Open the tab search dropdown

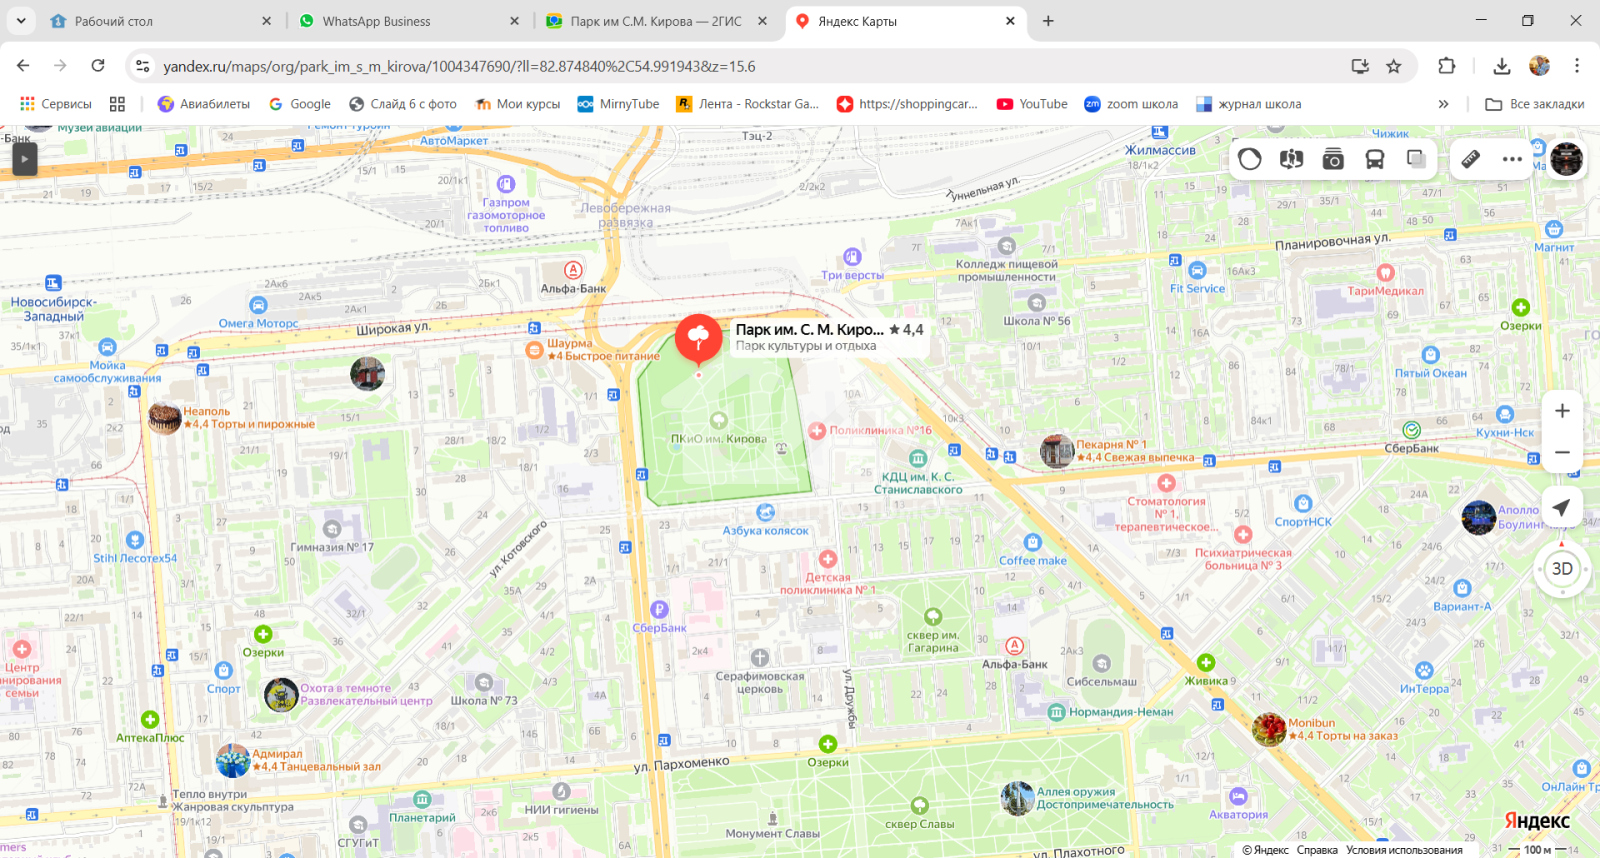20,21
